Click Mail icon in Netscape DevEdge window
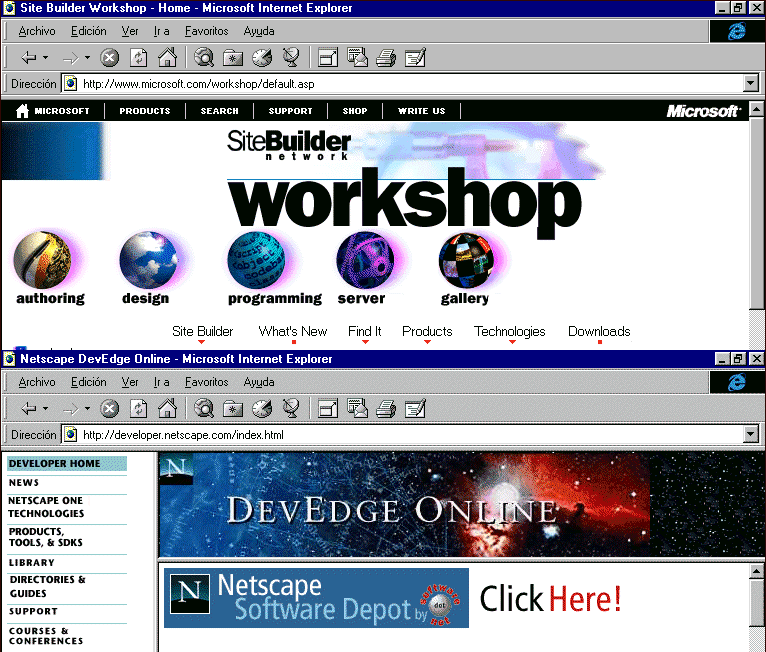Screen dimensions: 766x652 [357, 408]
